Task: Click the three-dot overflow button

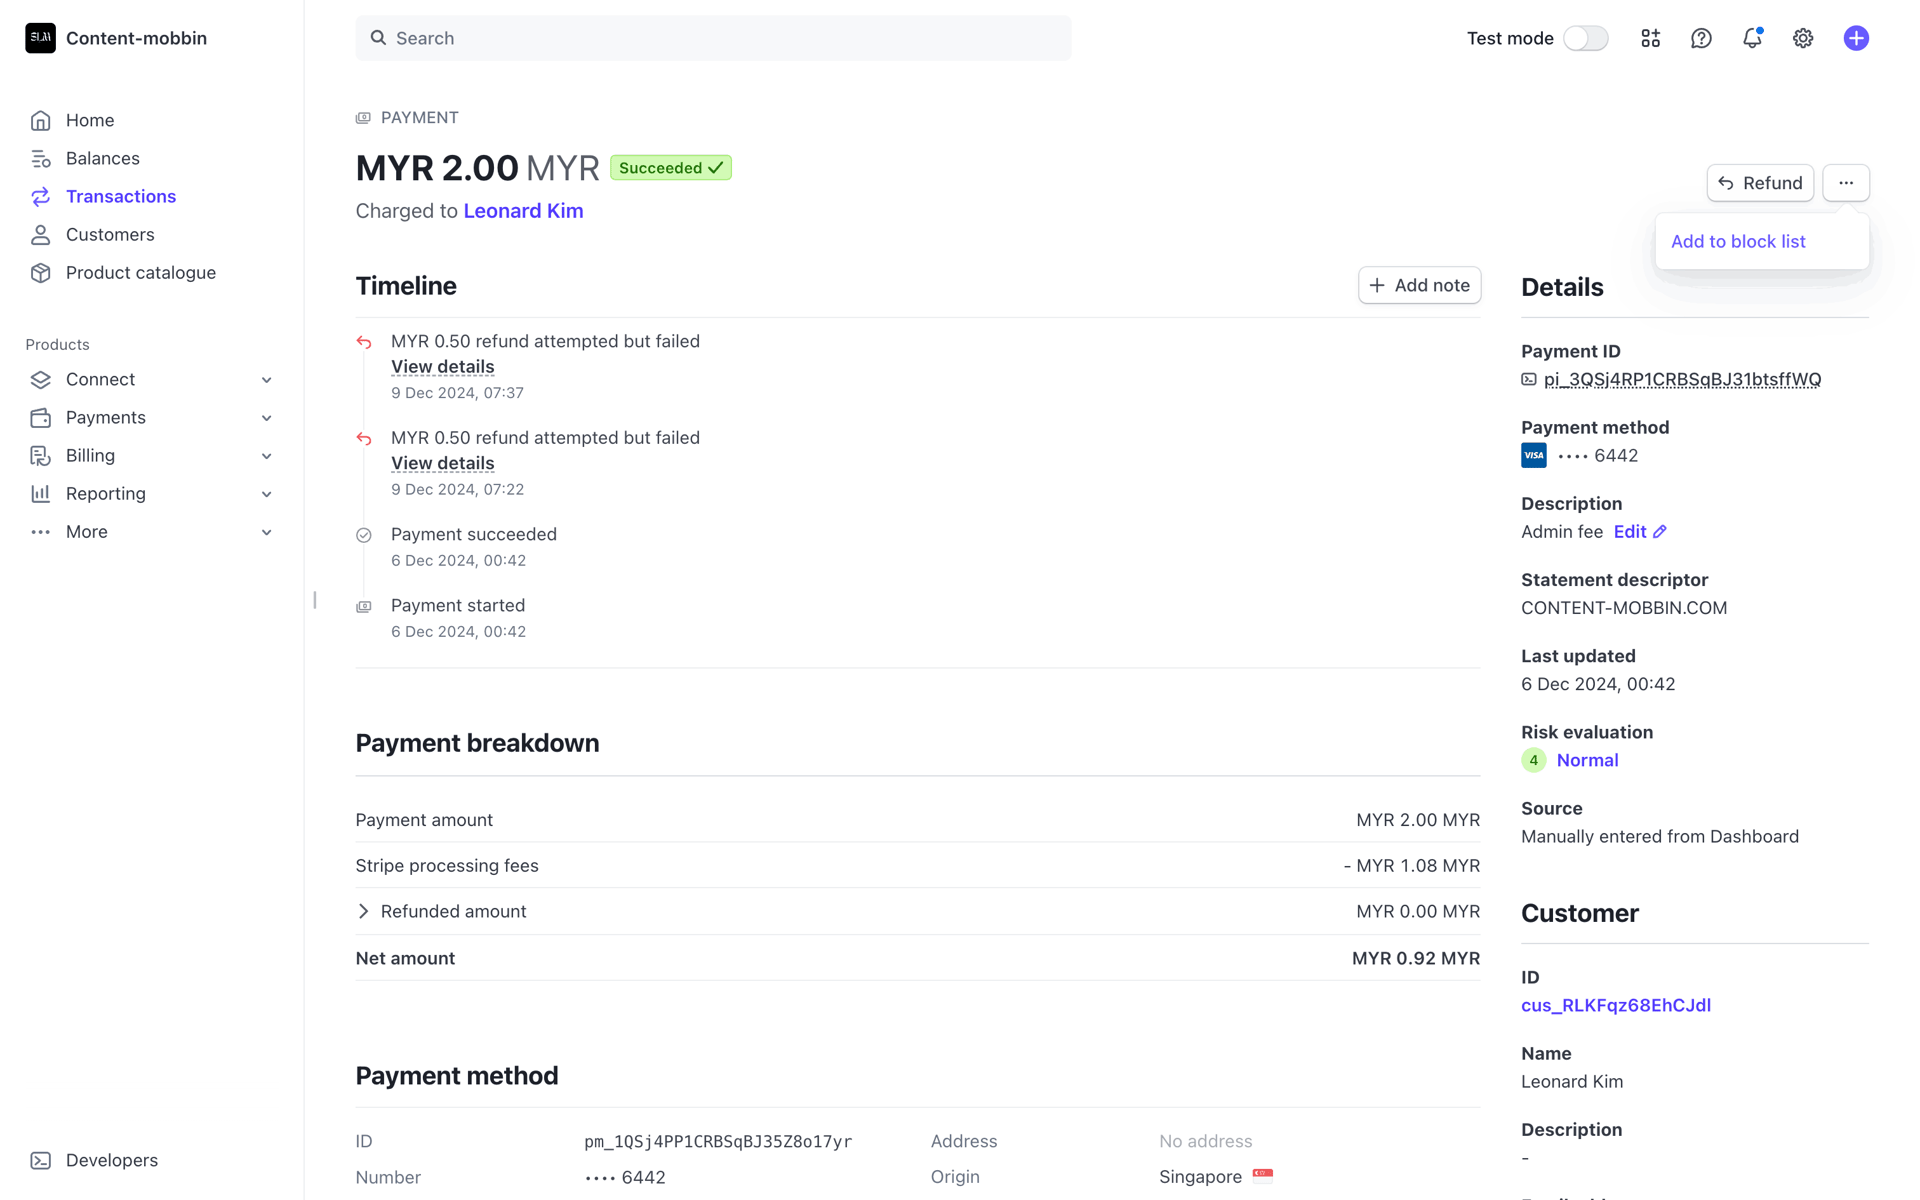Action: (x=1846, y=183)
